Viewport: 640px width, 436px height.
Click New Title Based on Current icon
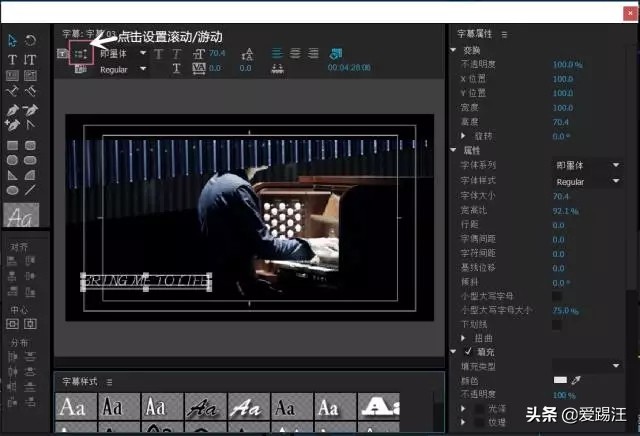(x=62, y=53)
